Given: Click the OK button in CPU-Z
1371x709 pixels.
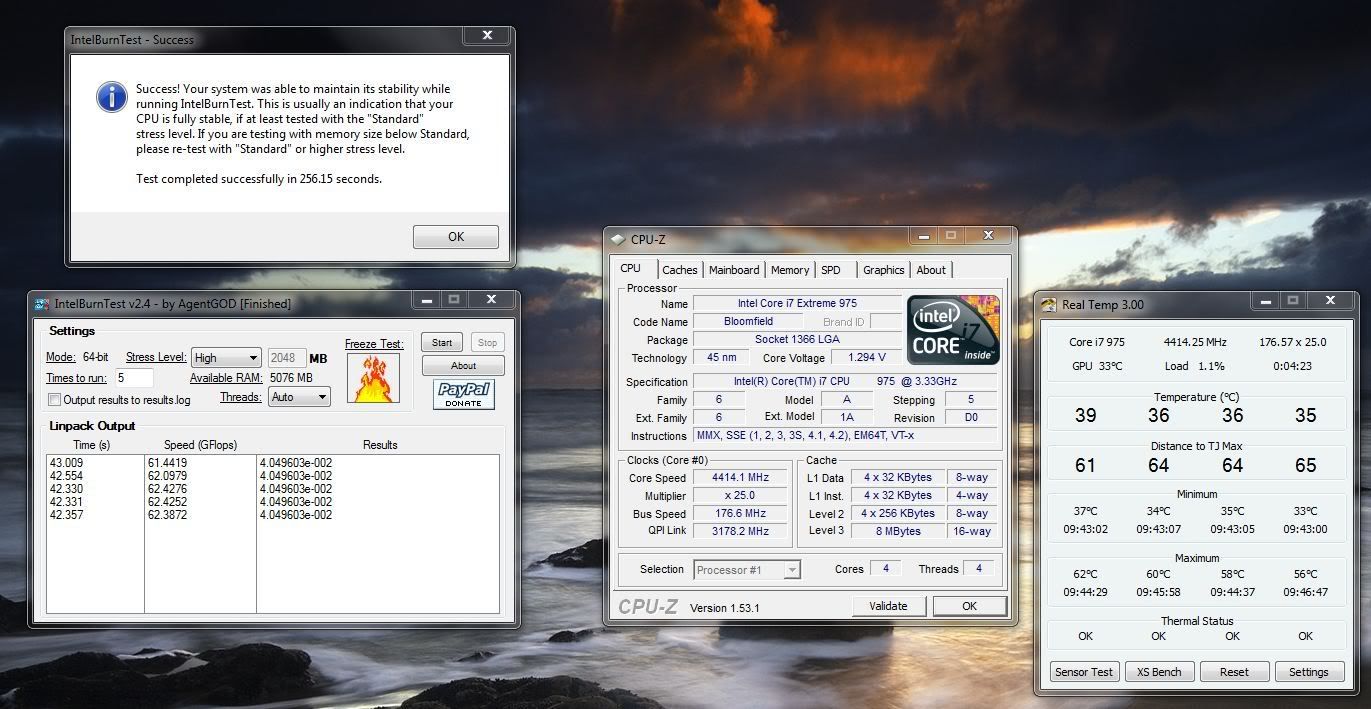Looking at the screenshot, I should click(x=969, y=606).
